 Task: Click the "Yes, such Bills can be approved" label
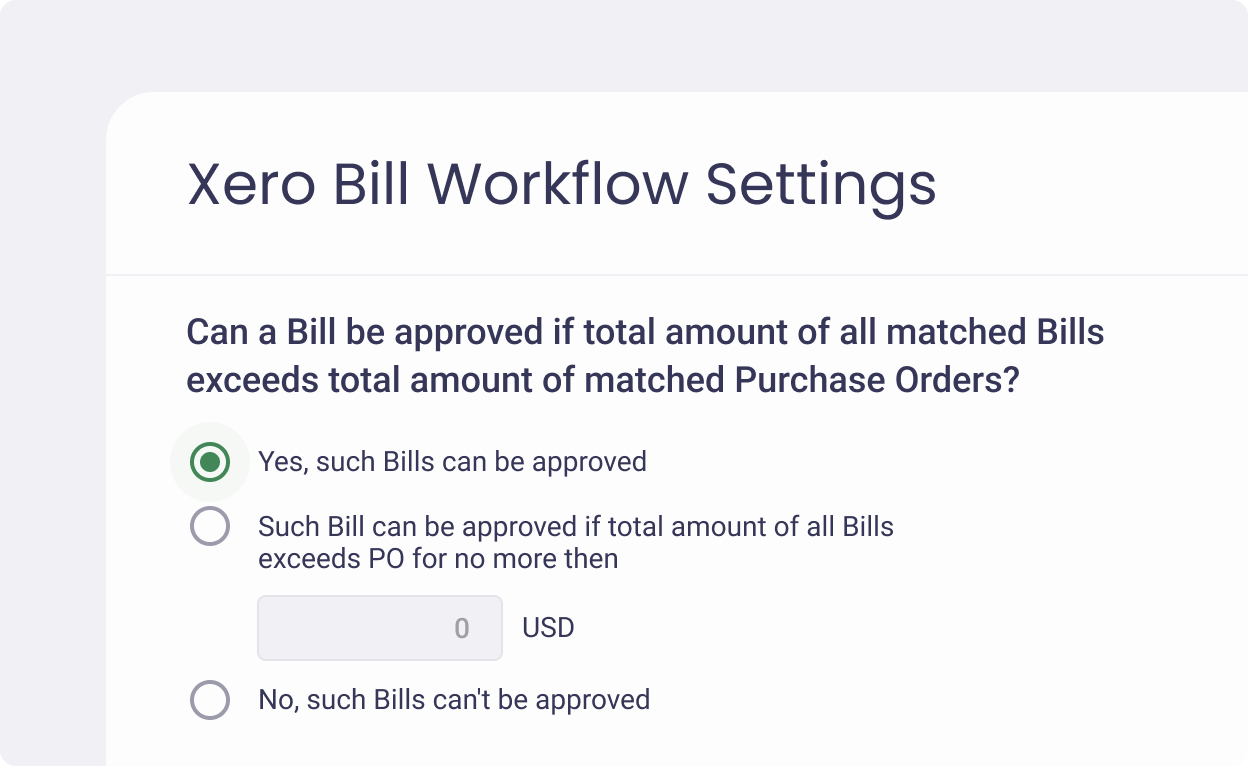point(452,462)
